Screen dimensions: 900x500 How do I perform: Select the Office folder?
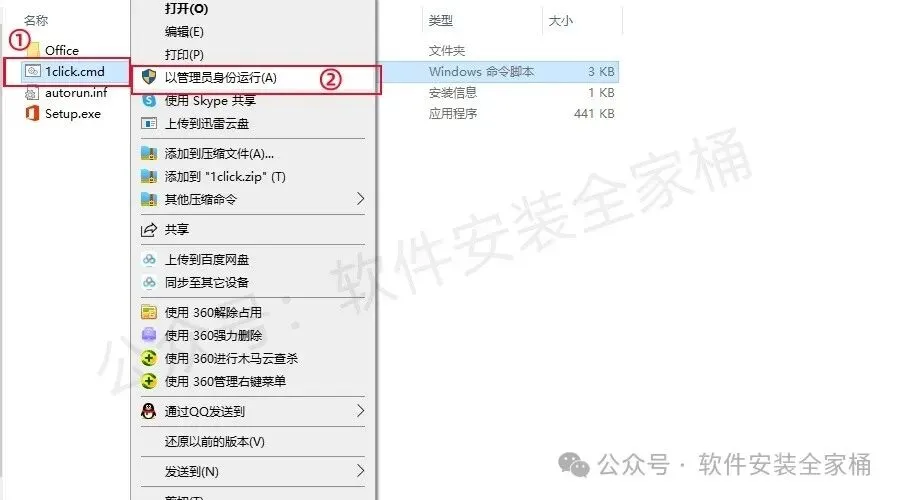click(x=62, y=51)
